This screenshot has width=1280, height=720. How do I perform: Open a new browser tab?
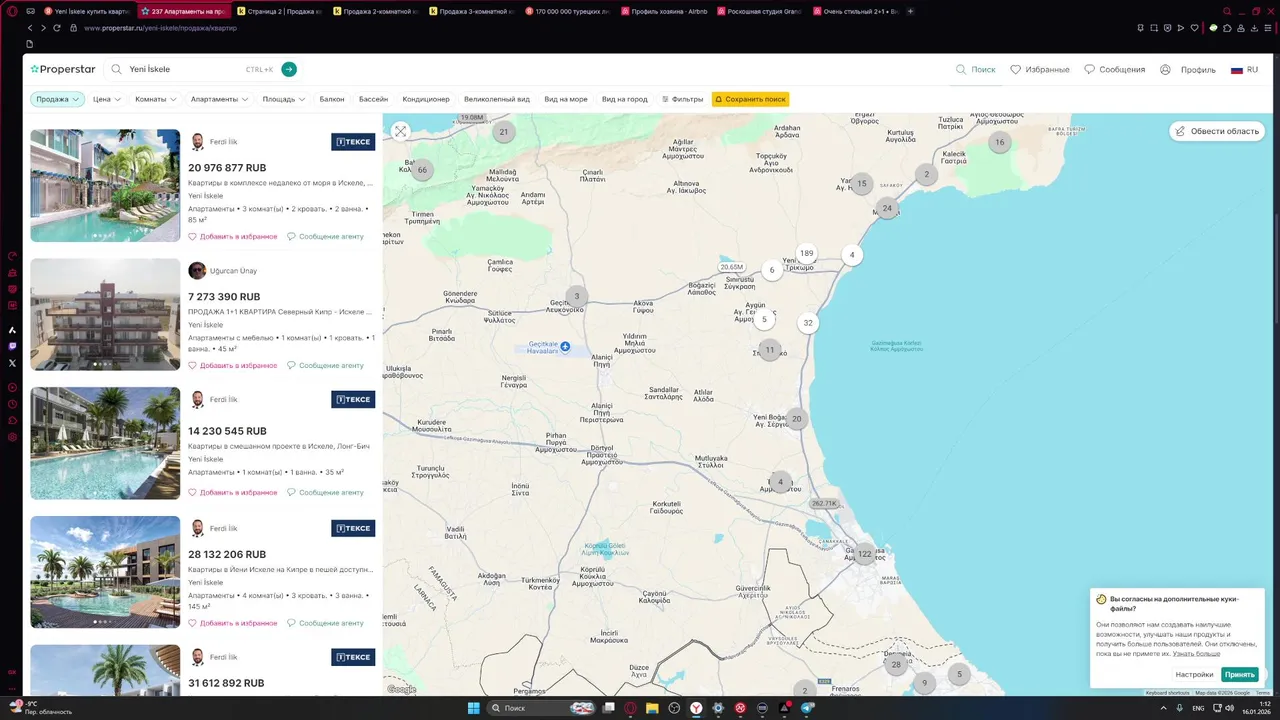pos(910,11)
